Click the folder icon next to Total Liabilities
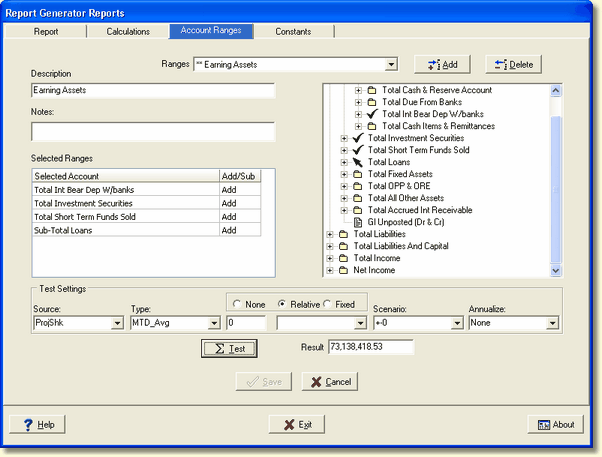The height and width of the screenshot is (457, 602). (345, 234)
